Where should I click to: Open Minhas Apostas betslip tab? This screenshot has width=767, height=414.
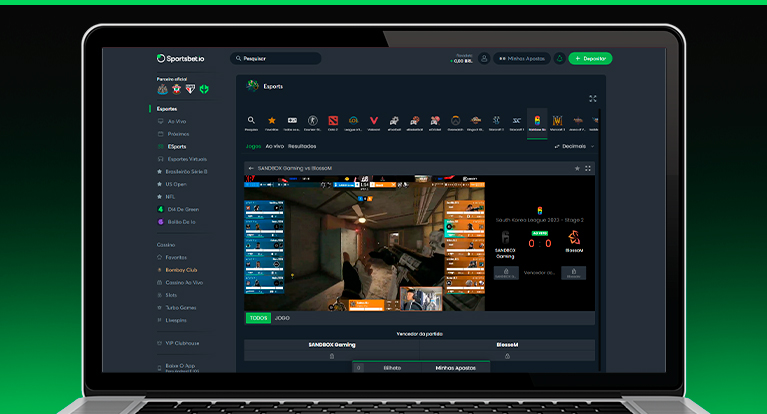tap(455, 368)
